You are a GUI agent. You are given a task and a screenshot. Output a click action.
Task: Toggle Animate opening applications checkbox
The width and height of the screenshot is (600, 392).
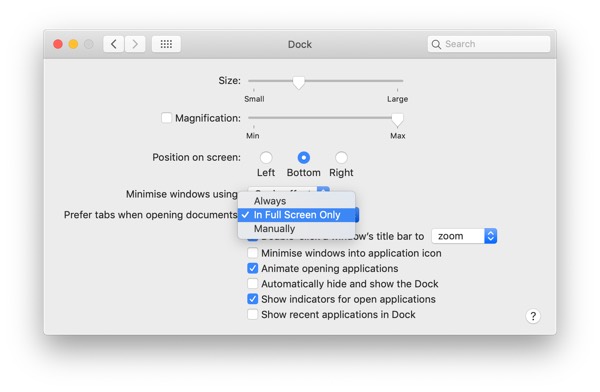click(x=253, y=268)
